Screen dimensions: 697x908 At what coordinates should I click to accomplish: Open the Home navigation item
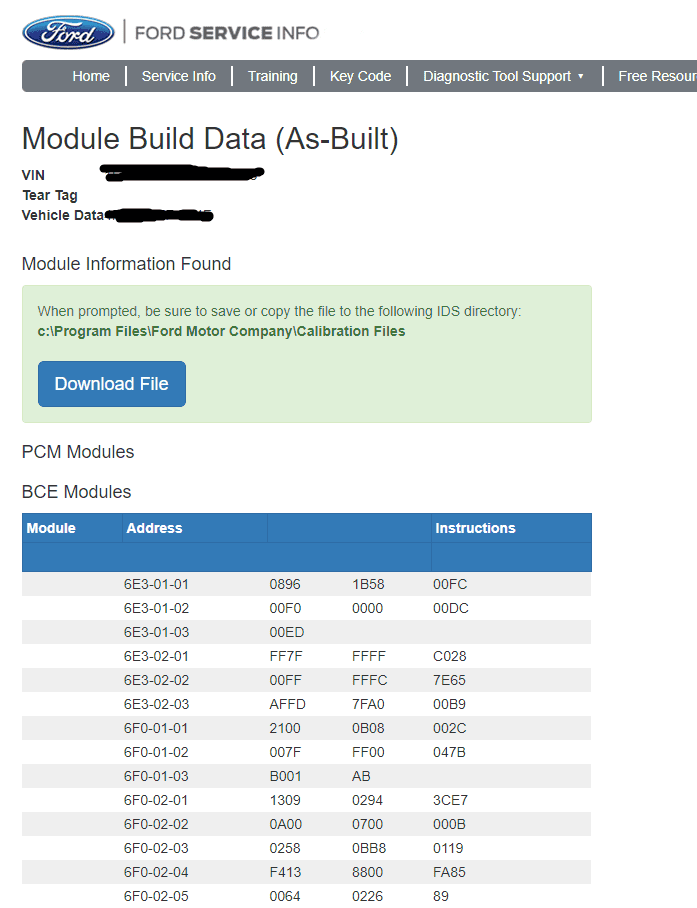tap(91, 75)
